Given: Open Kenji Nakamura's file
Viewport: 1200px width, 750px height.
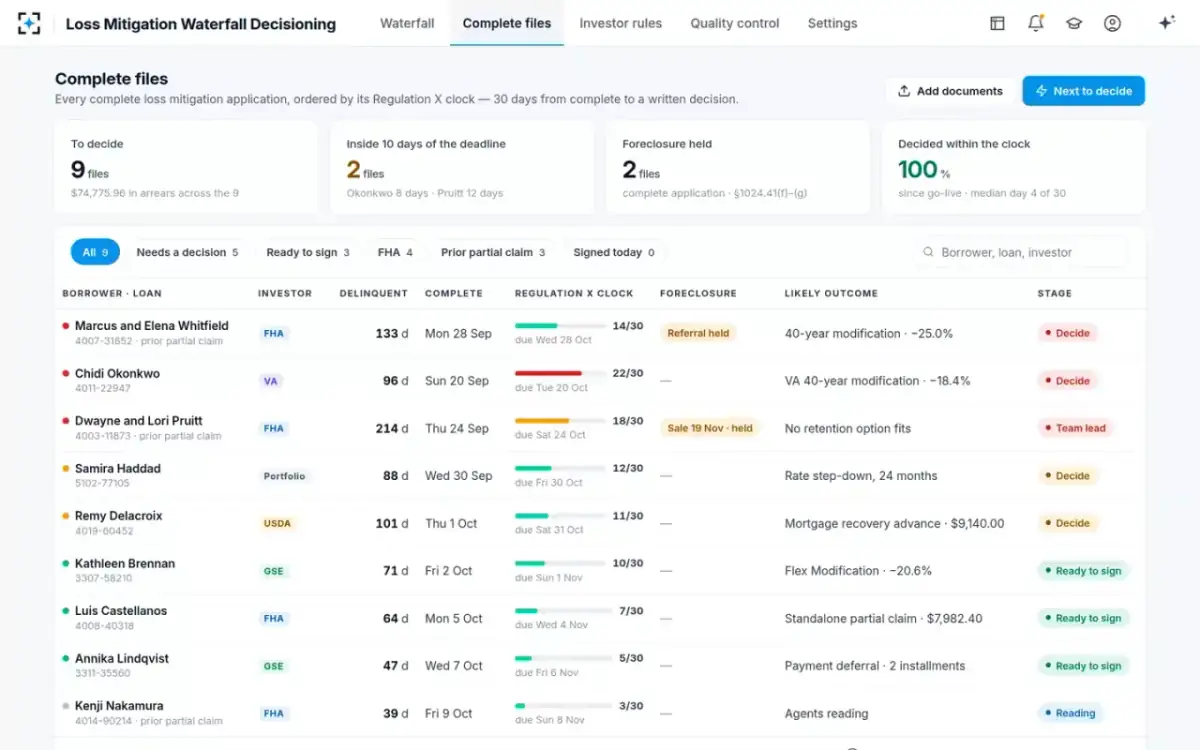Looking at the screenshot, I should 119,706.
